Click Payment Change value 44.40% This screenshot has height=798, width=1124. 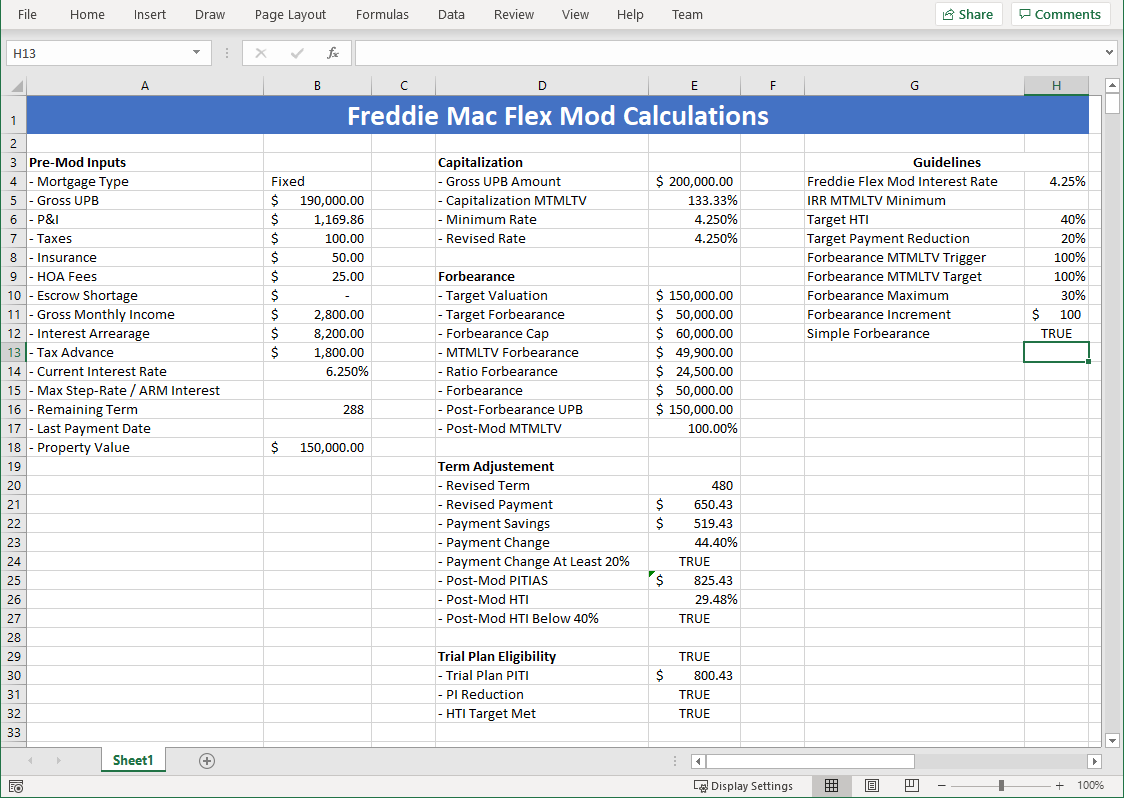(694, 543)
